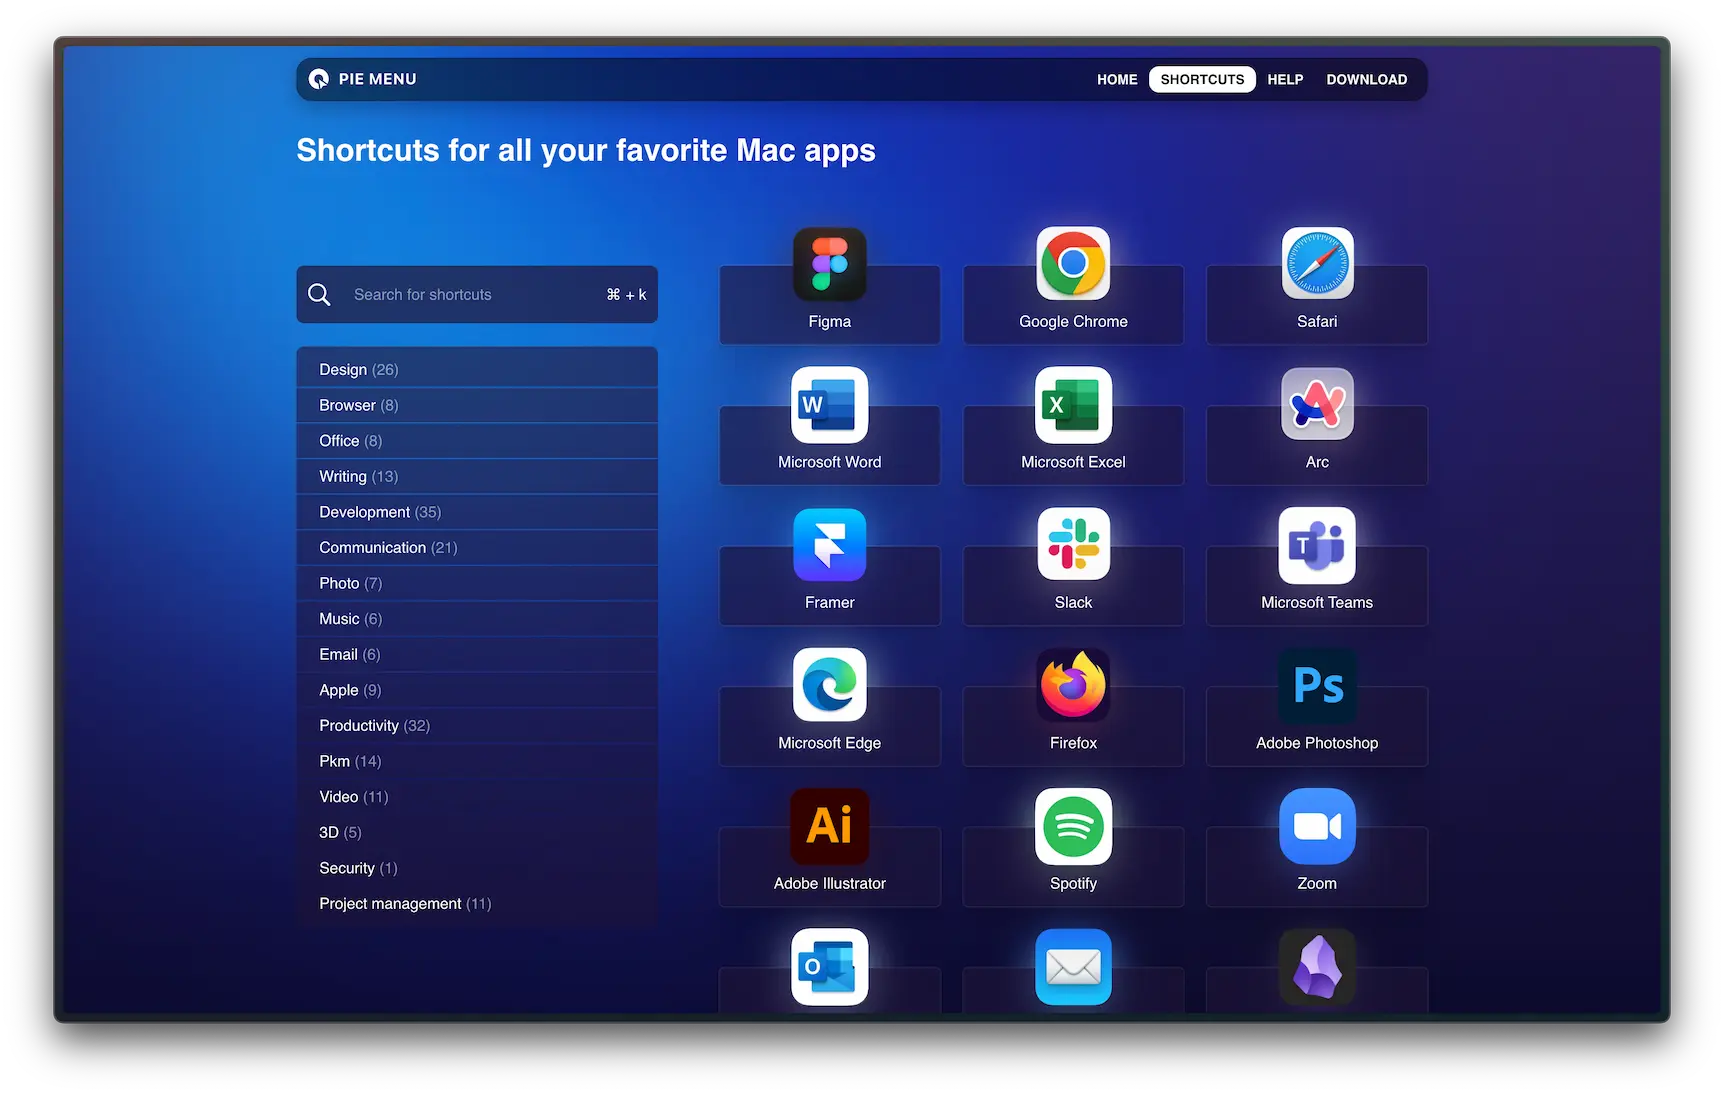Switch to the HOME tab
Image resolution: width=1724 pixels, height=1094 pixels.
(1117, 79)
